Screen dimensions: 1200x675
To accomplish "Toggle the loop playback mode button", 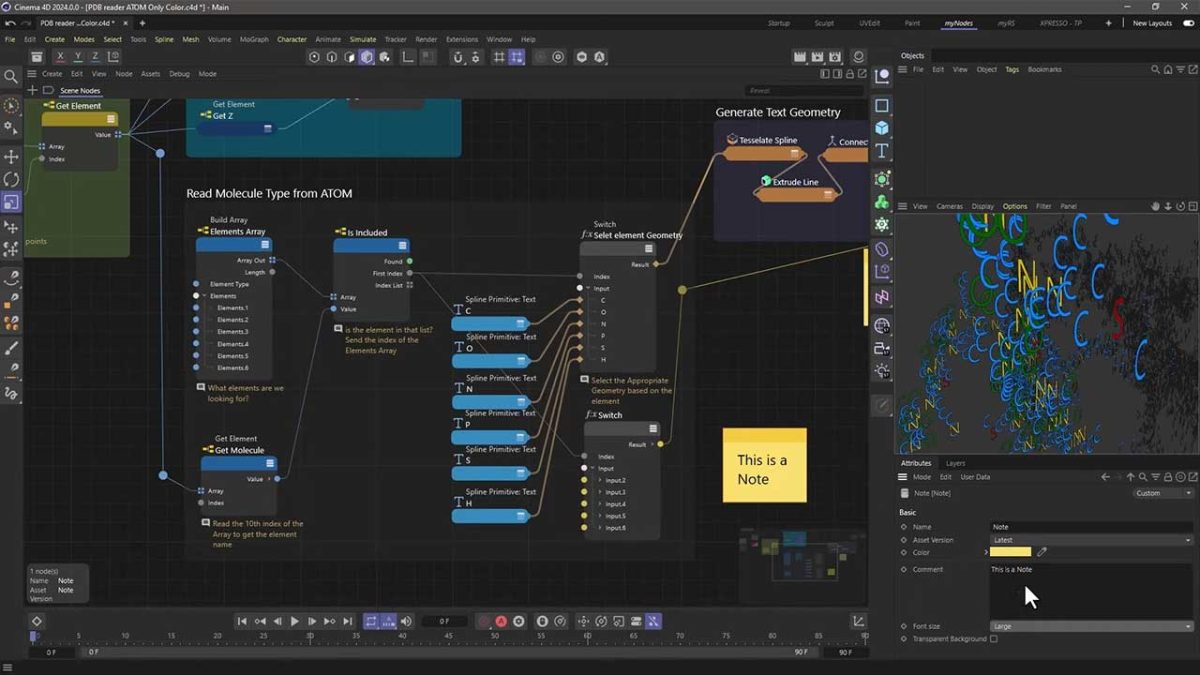I will 372,621.
